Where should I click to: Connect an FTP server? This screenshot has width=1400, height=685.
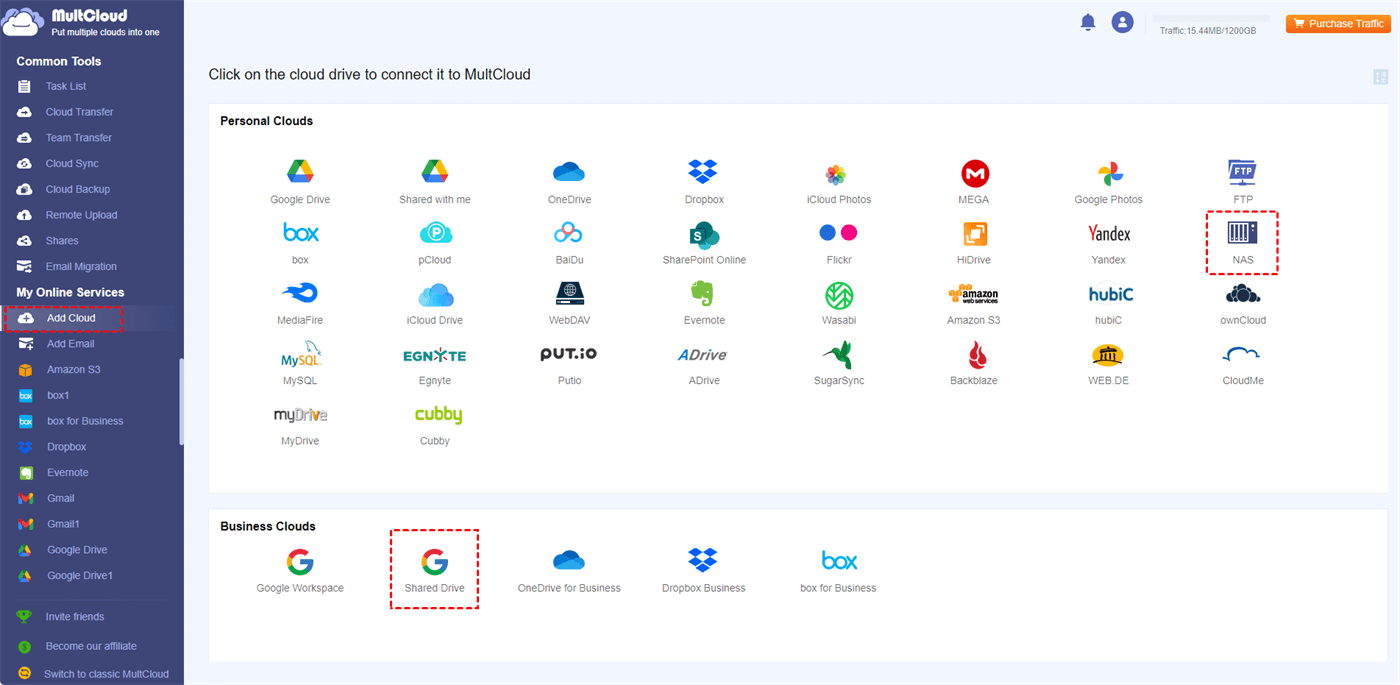pyautogui.click(x=1242, y=172)
